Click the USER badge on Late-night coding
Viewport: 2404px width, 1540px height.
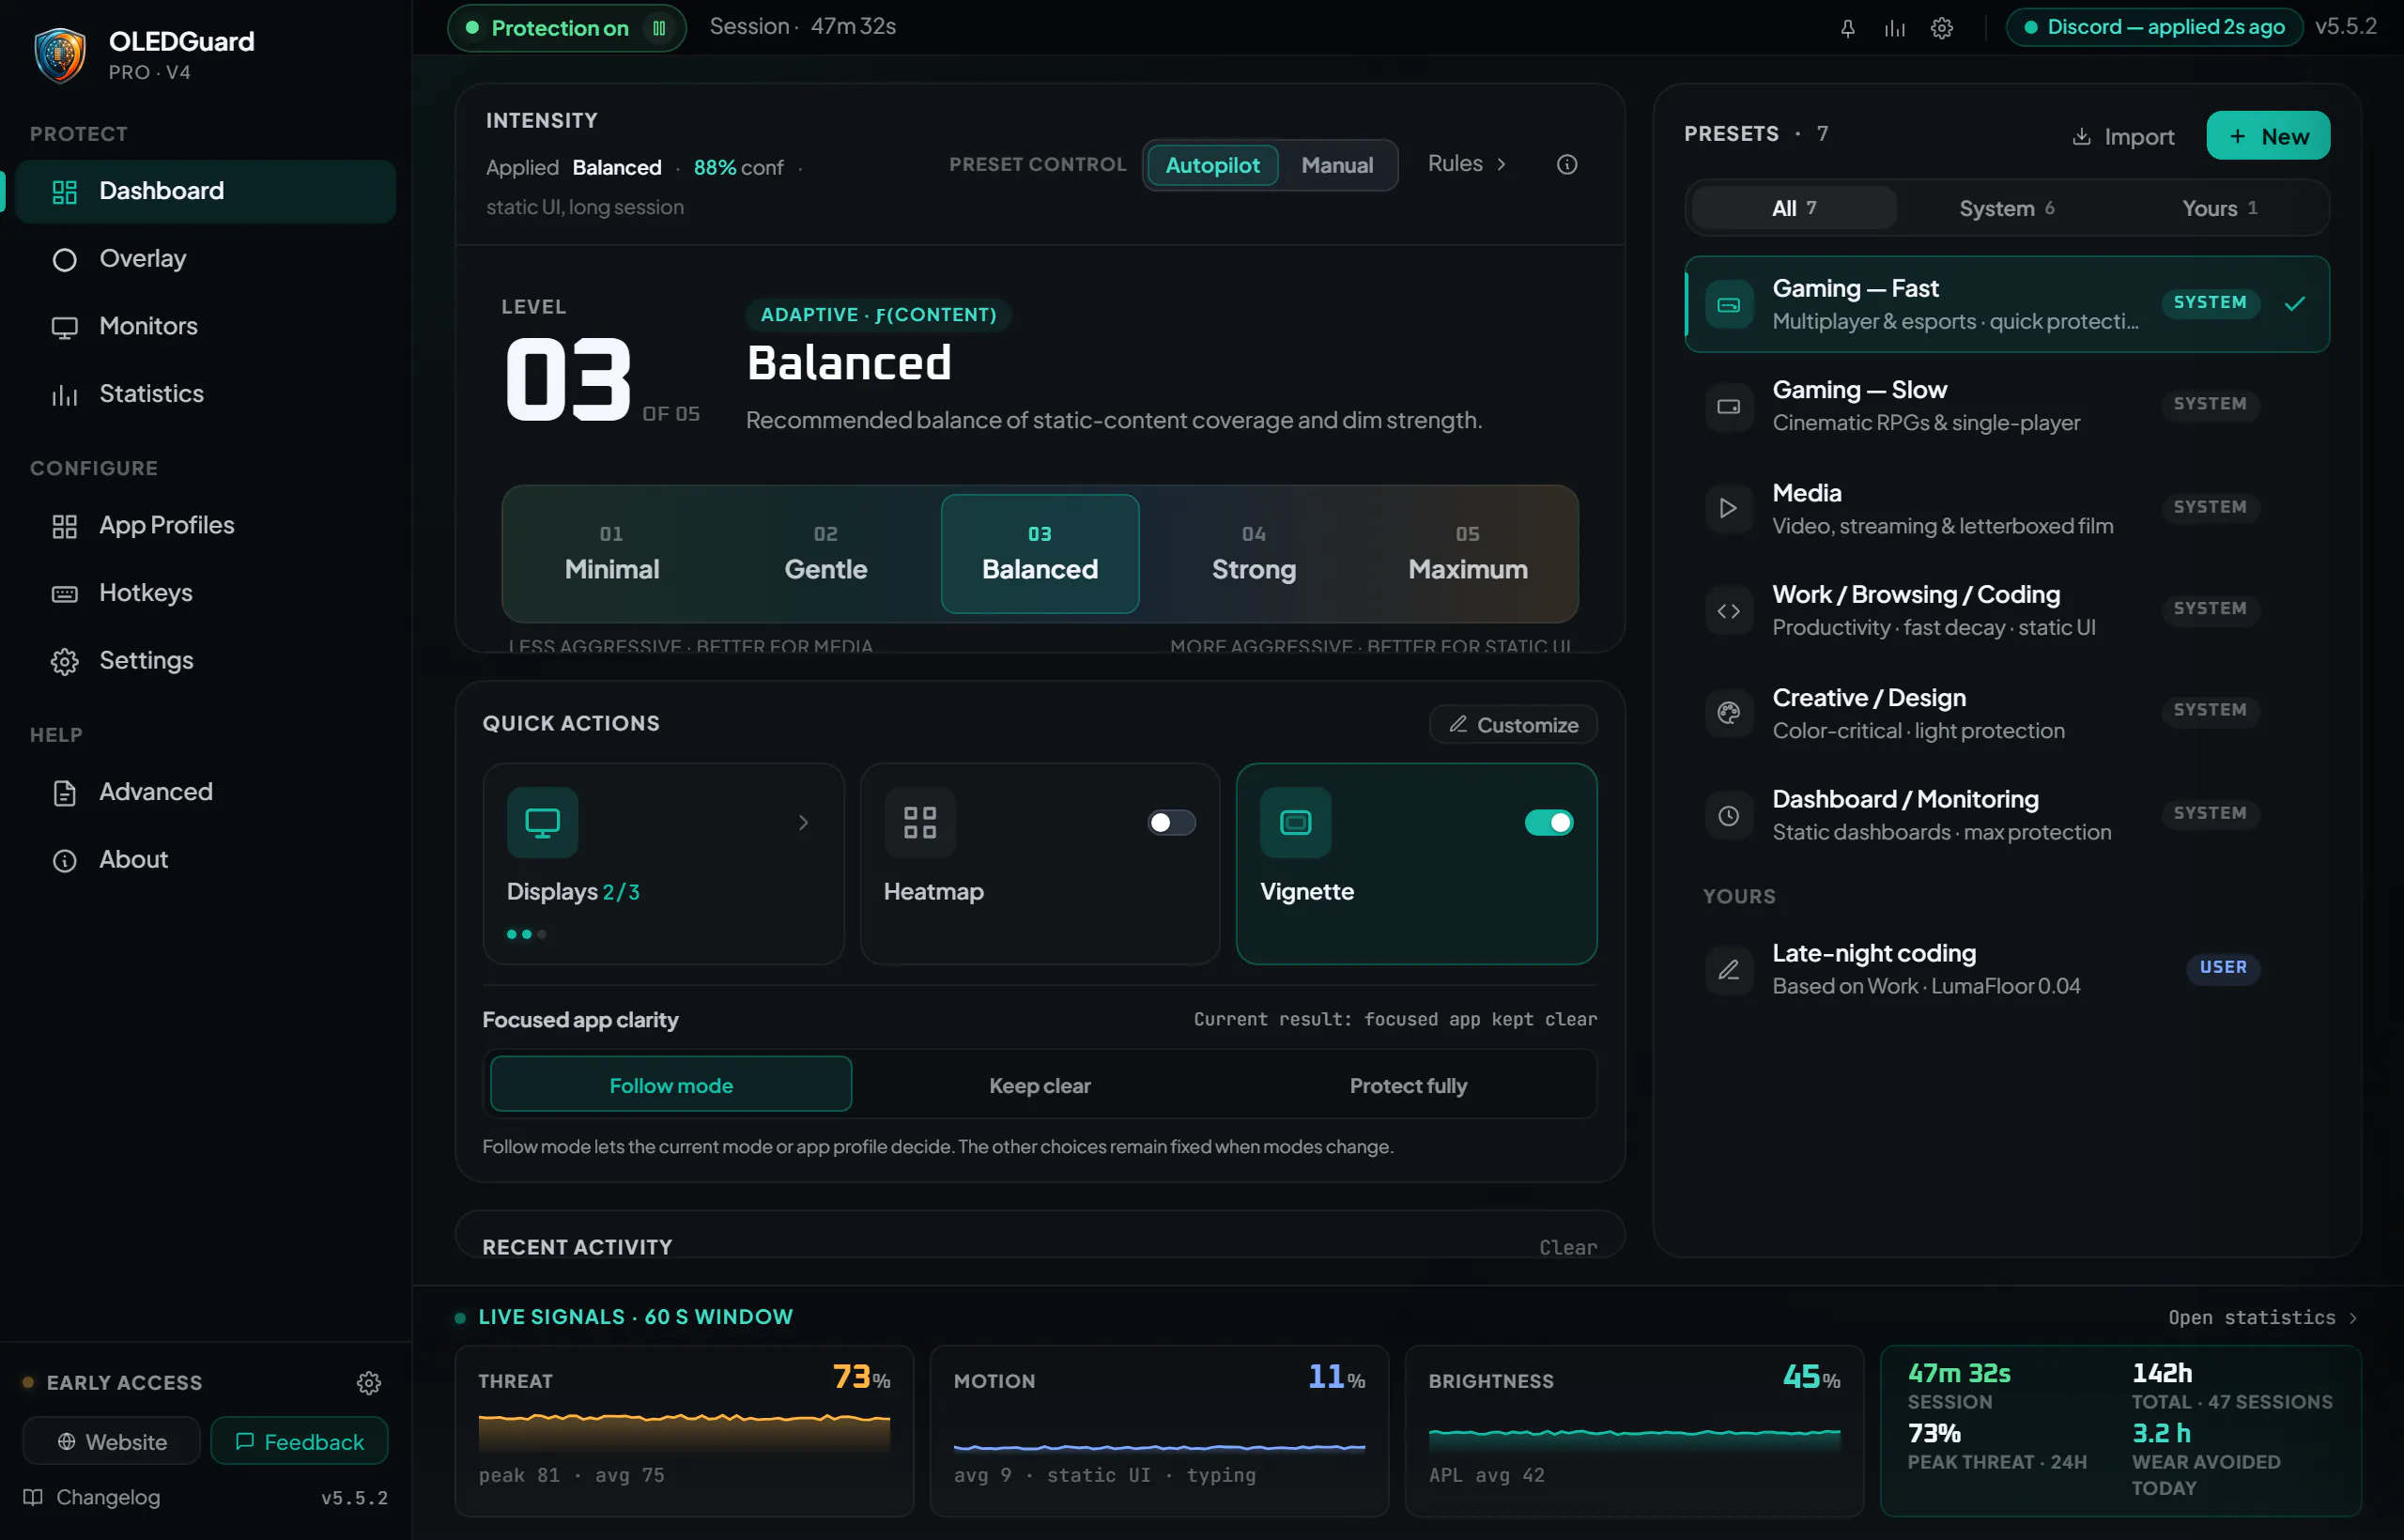(x=2222, y=967)
